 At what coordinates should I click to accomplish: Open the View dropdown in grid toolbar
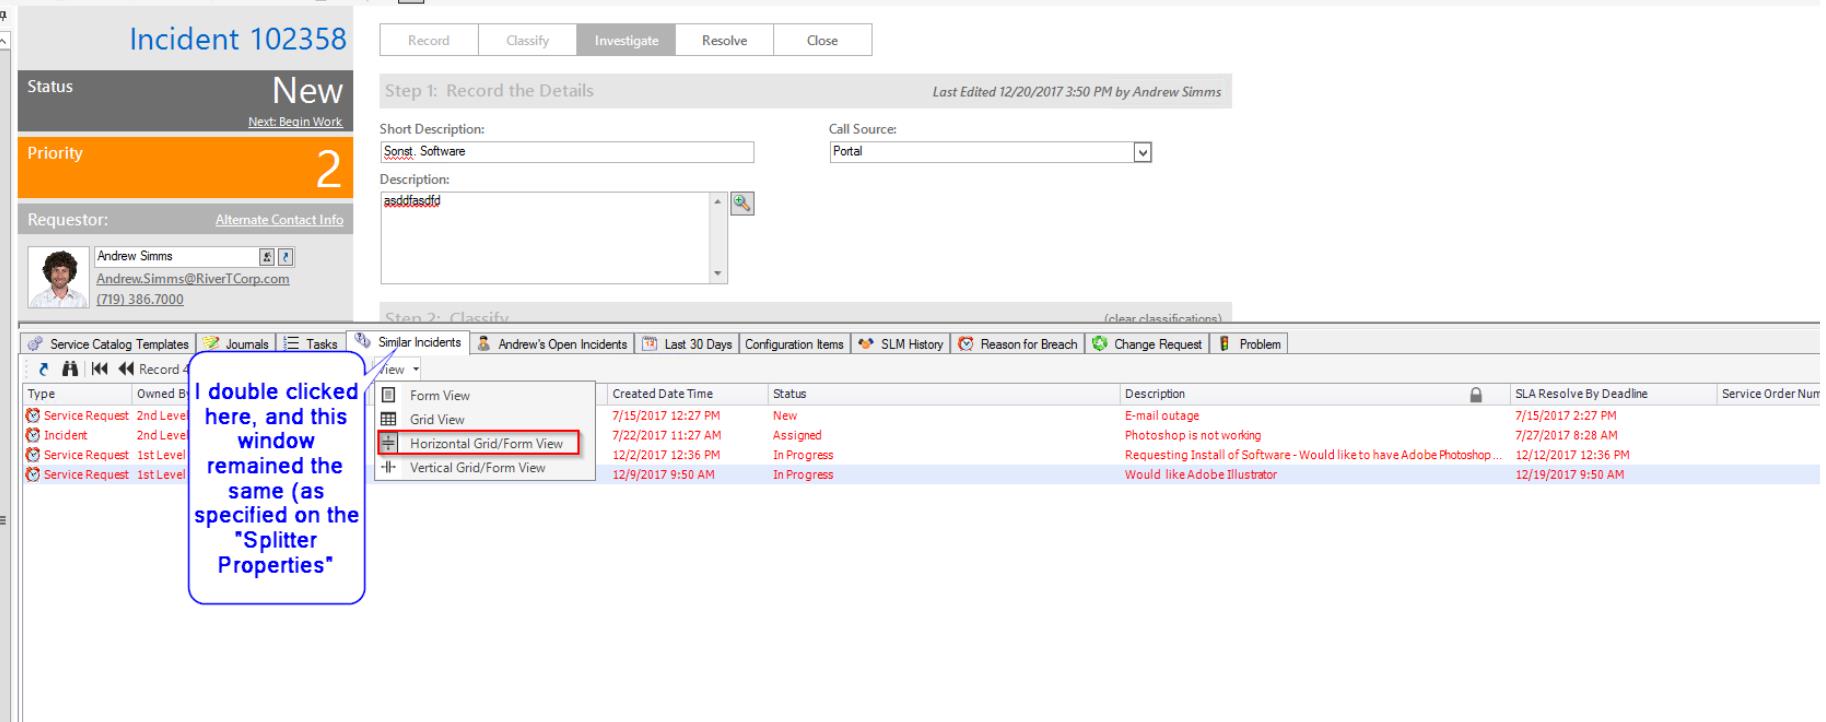coord(395,370)
